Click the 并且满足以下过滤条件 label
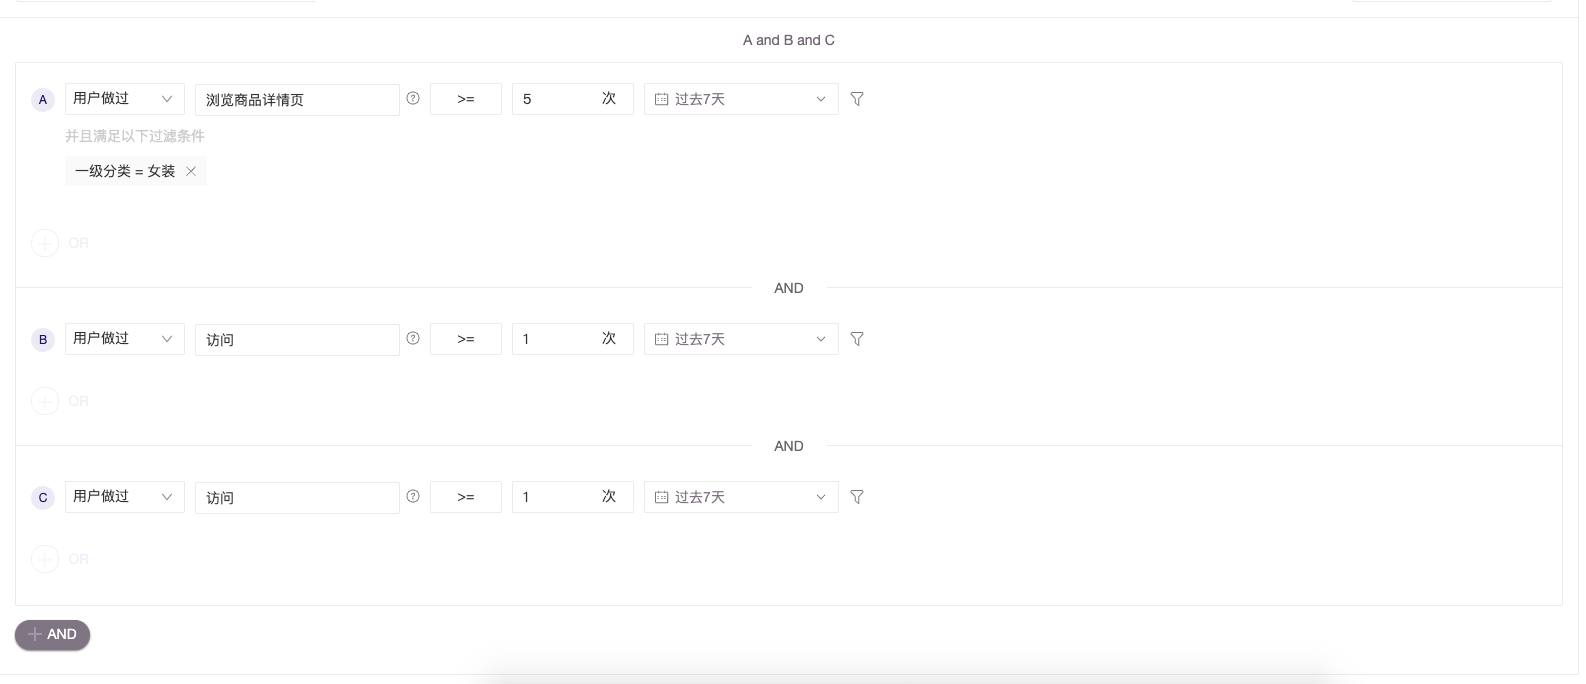The height and width of the screenshot is (684, 1586). pyautogui.click(x=135, y=136)
